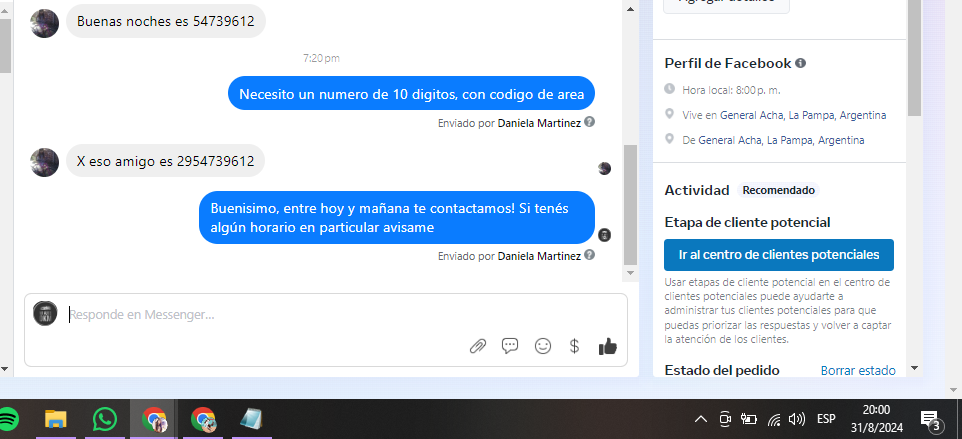Open WhatsApp from the taskbar

pos(104,419)
